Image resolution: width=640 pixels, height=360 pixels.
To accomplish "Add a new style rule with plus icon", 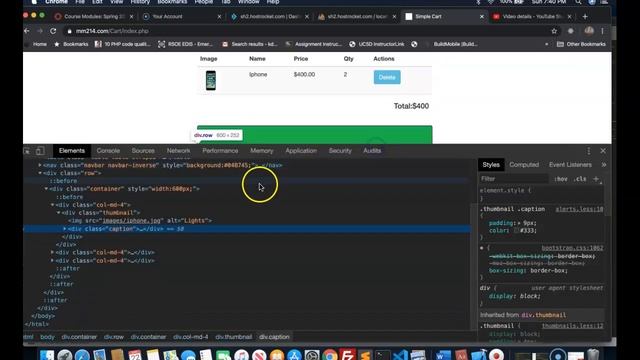I will click(596, 179).
